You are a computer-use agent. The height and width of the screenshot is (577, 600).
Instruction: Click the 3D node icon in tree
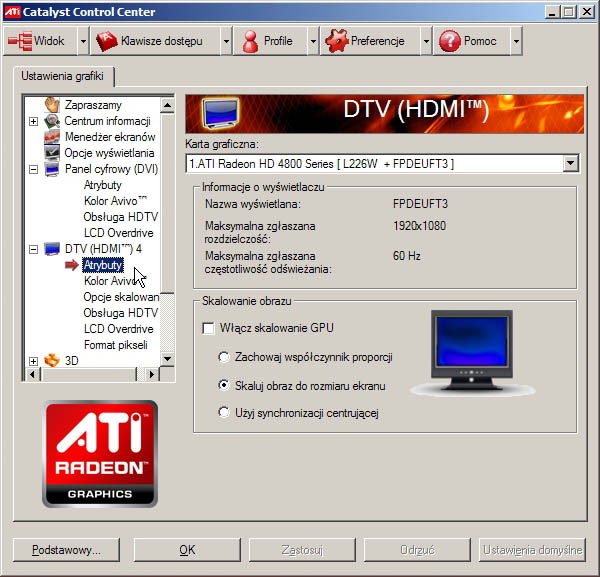[x=52, y=360]
